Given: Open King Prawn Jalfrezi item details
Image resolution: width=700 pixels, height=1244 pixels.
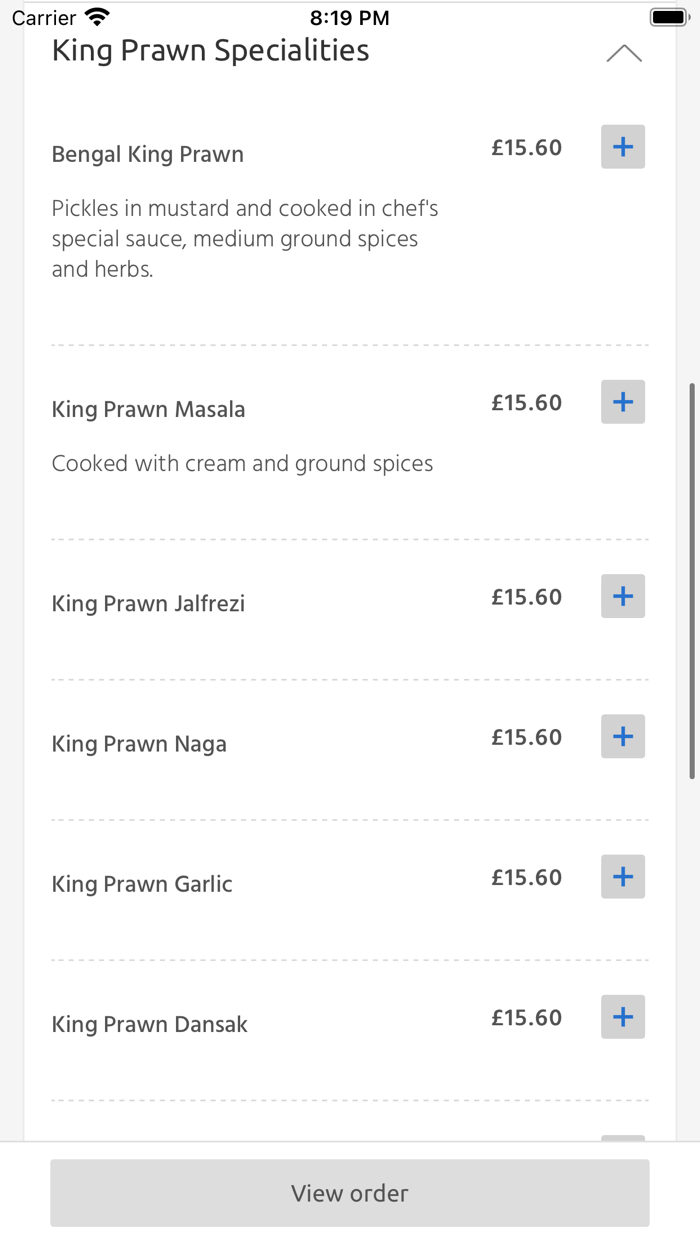Looking at the screenshot, I should click(148, 603).
